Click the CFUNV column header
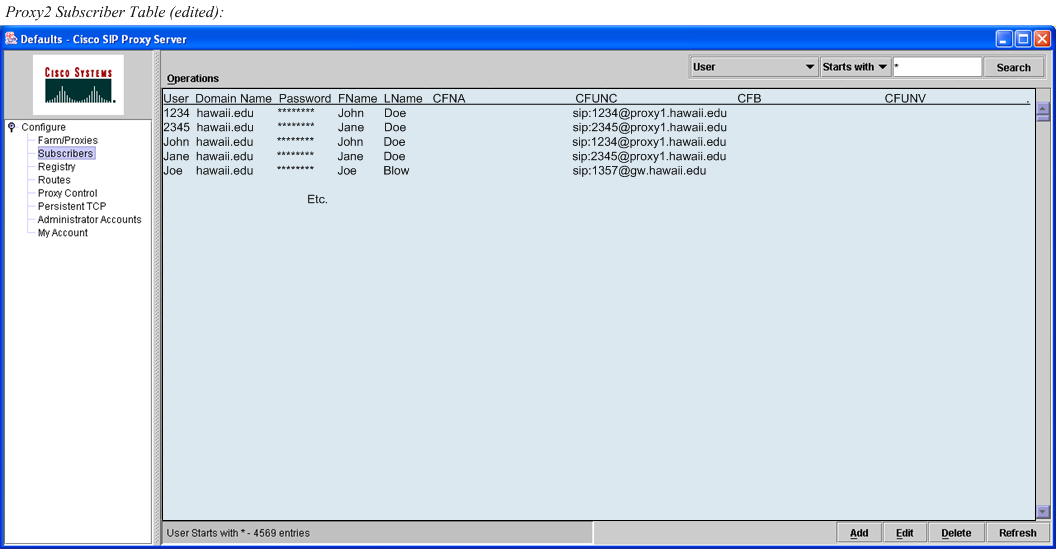Image resolution: width=1056 pixels, height=549 pixels. pyautogui.click(x=905, y=98)
